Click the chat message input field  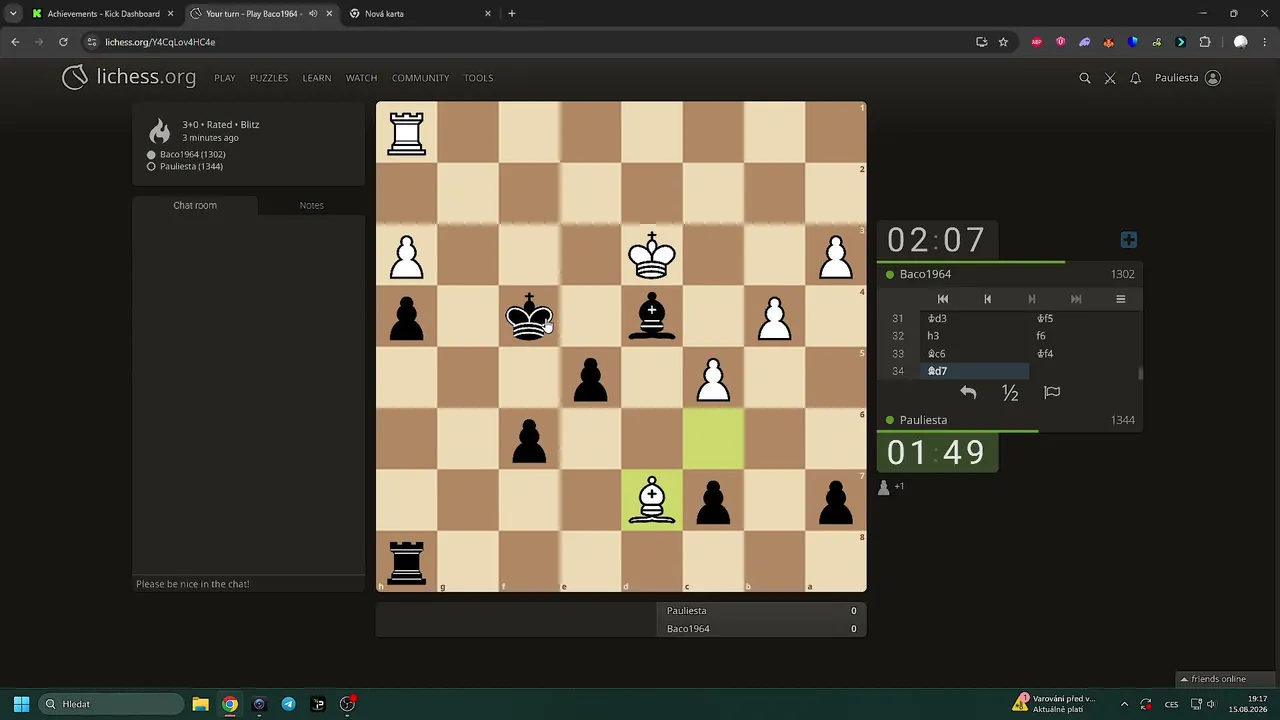coord(249,584)
